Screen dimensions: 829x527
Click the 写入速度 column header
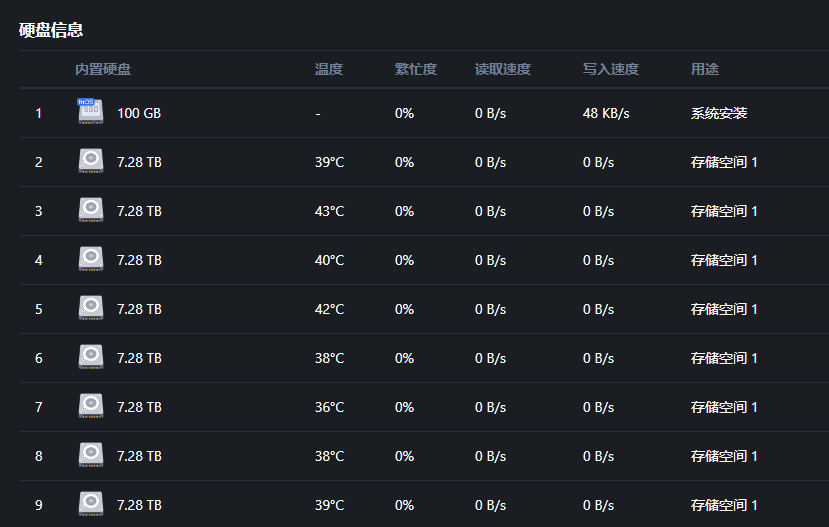pos(611,69)
